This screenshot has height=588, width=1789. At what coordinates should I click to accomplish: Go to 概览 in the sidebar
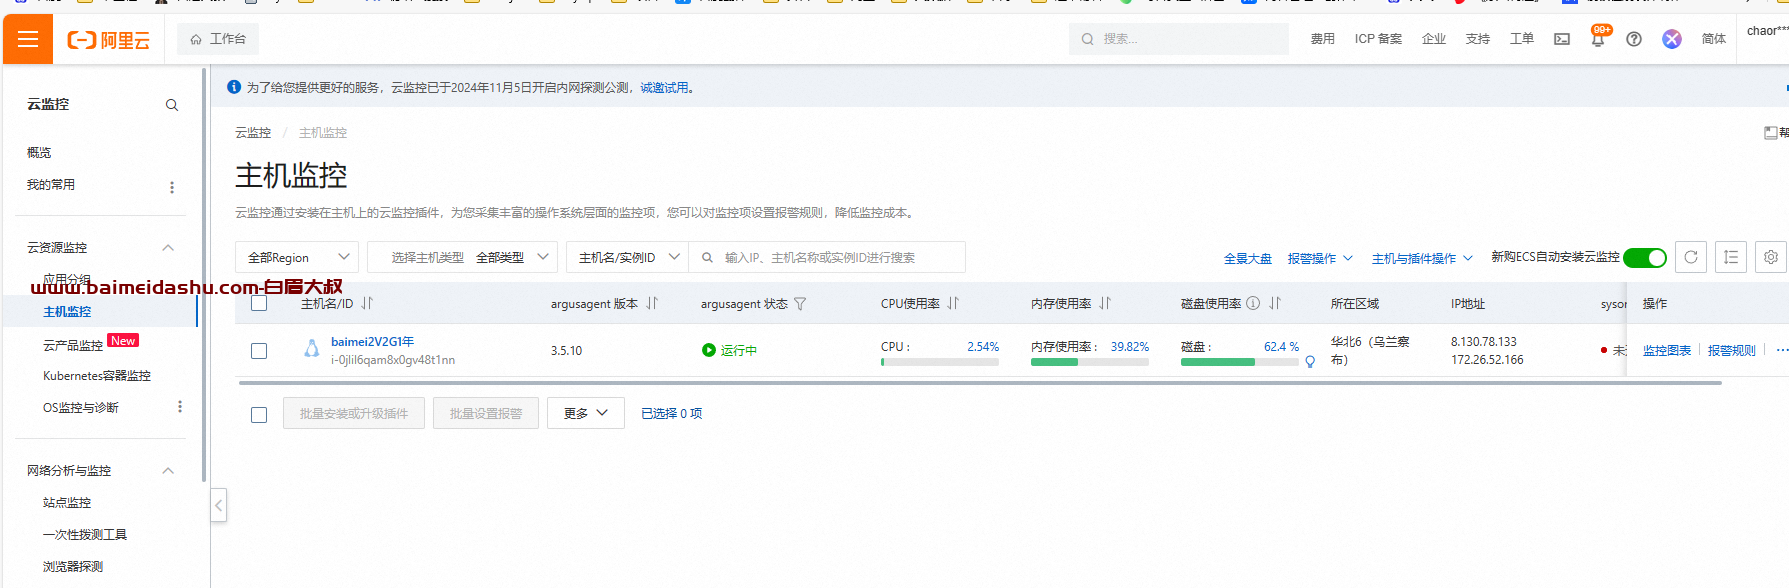coord(39,152)
